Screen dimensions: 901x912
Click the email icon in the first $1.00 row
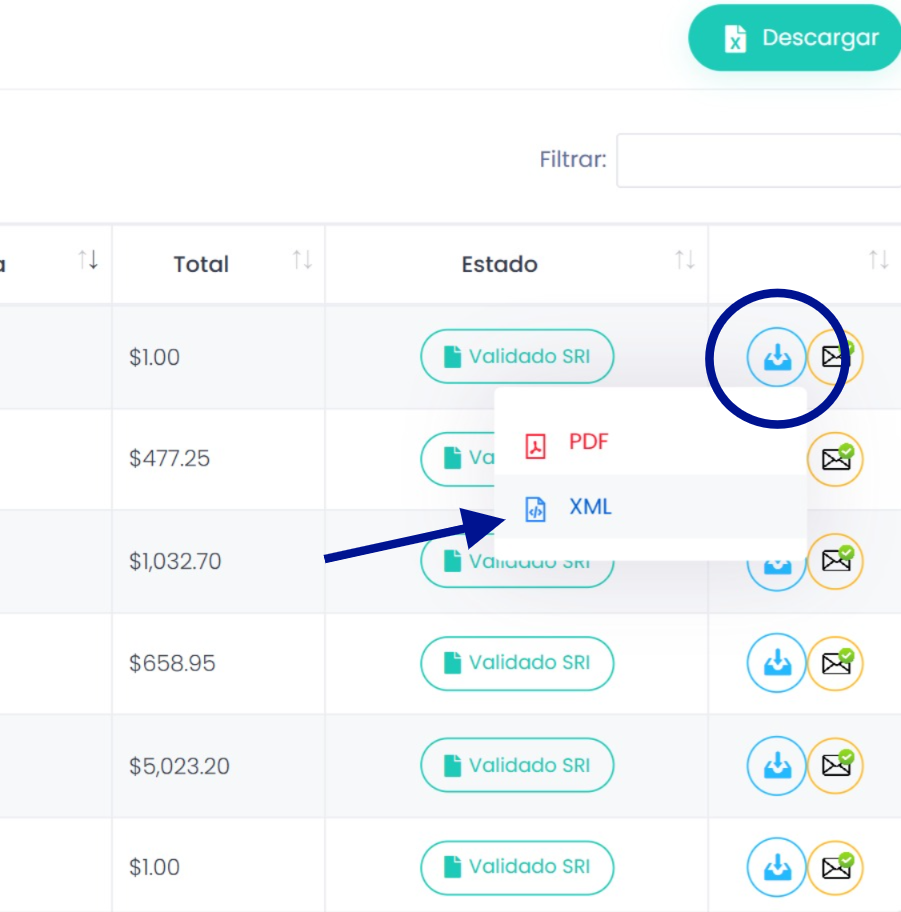tap(835, 357)
